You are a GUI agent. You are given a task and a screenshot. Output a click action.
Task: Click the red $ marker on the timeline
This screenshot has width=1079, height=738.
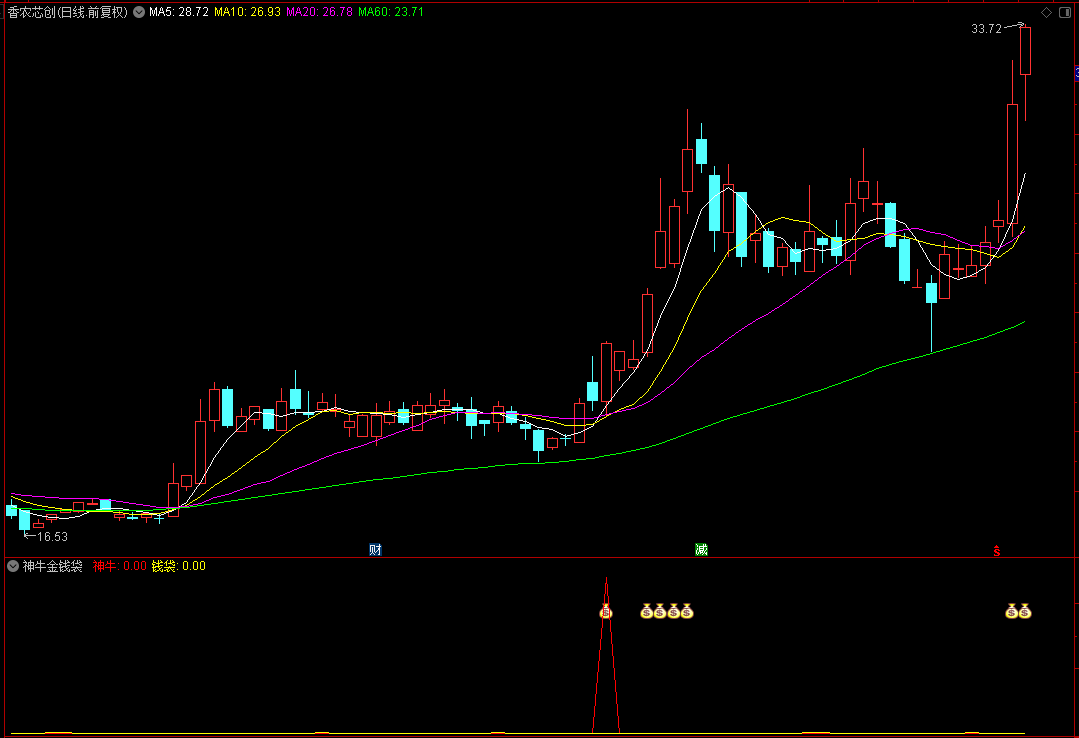tap(996, 551)
